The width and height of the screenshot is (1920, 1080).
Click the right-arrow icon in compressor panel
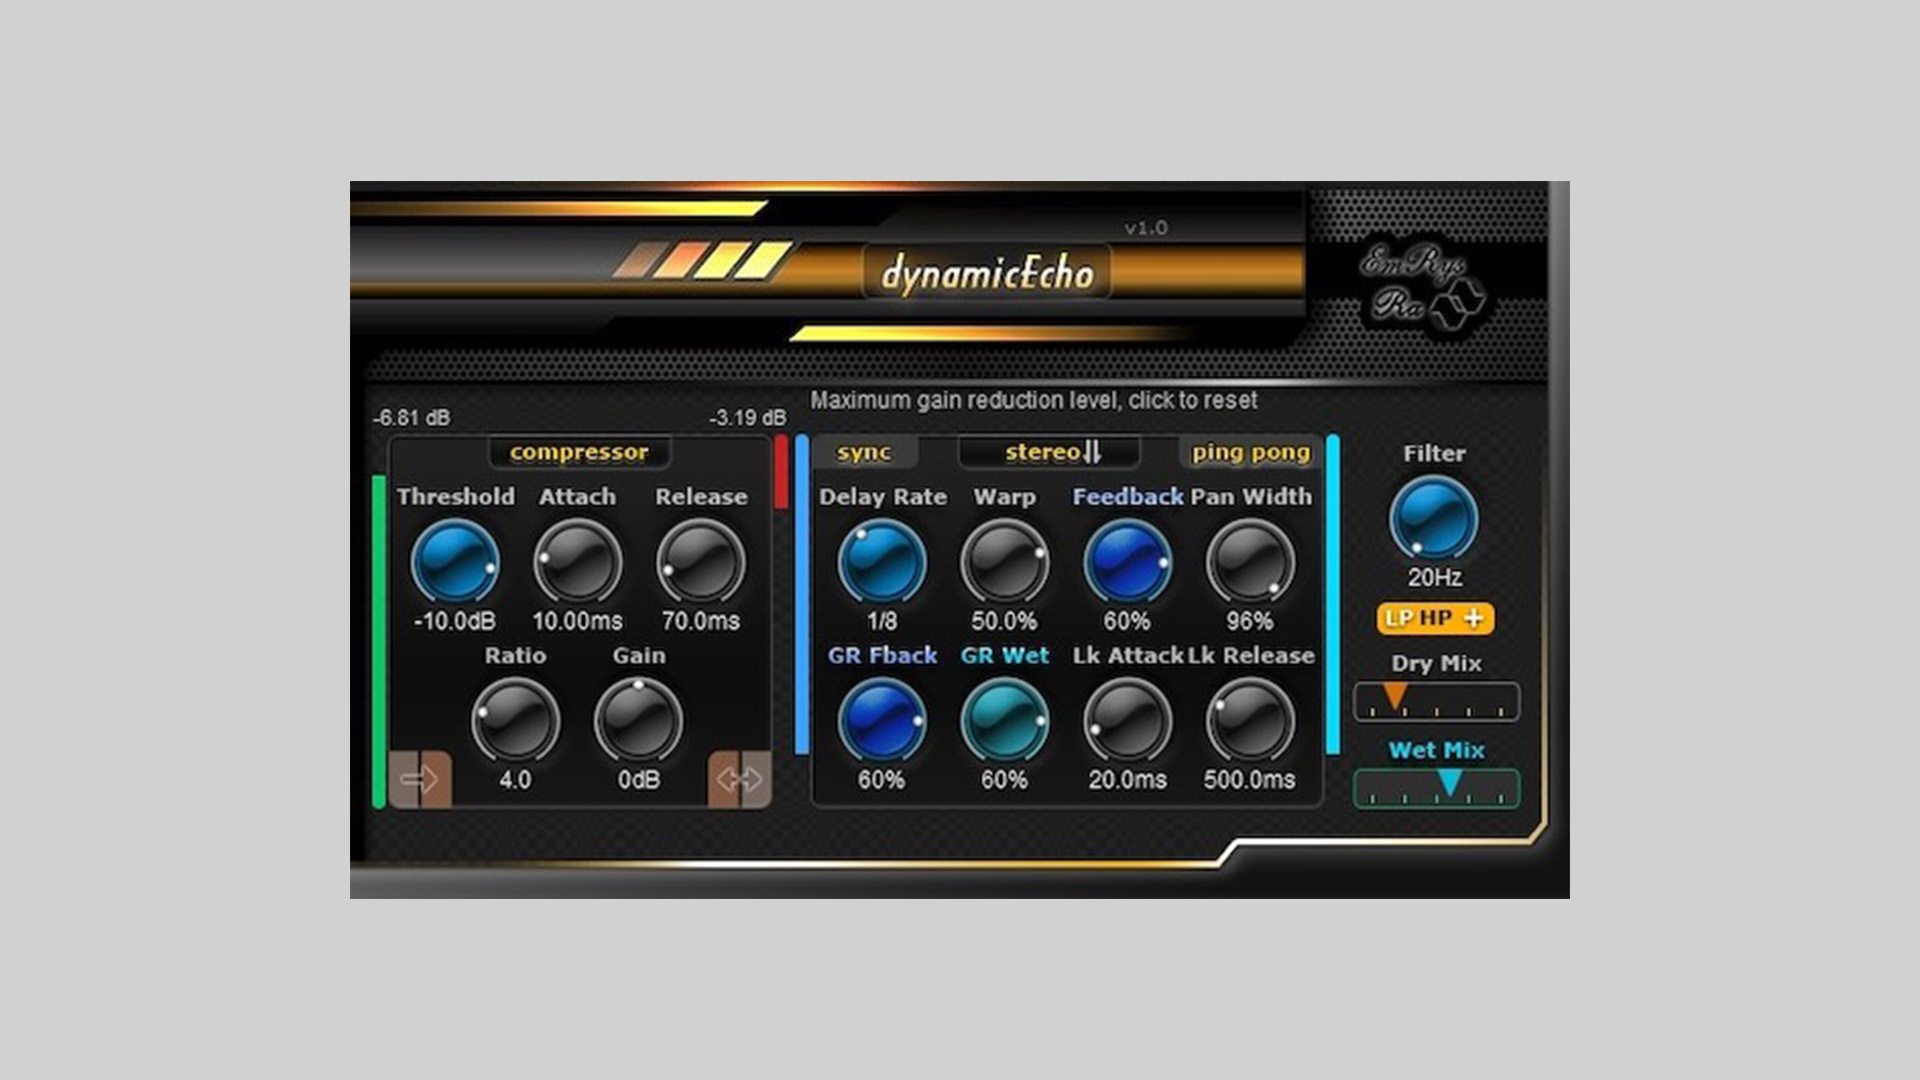[x=420, y=779]
